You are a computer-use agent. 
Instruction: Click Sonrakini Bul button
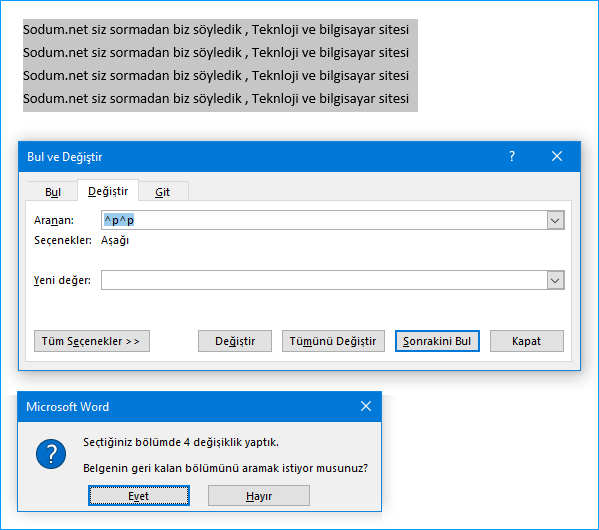click(437, 341)
